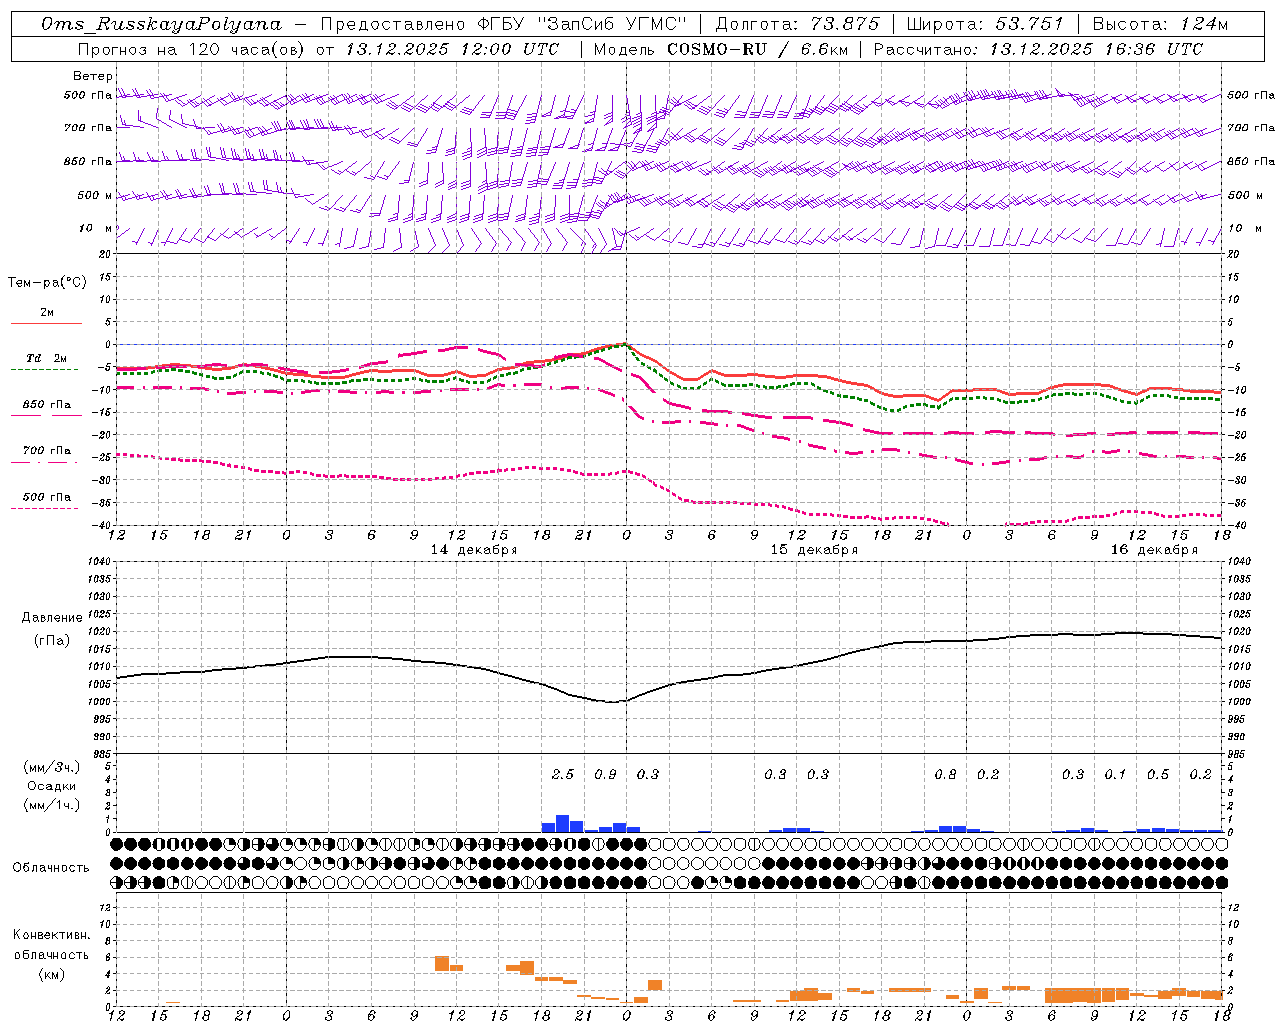This screenshot has height=1024, width=1280.
Task: Click the Тем-ра(°C) temperature panel label
Action: pos(47,283)
